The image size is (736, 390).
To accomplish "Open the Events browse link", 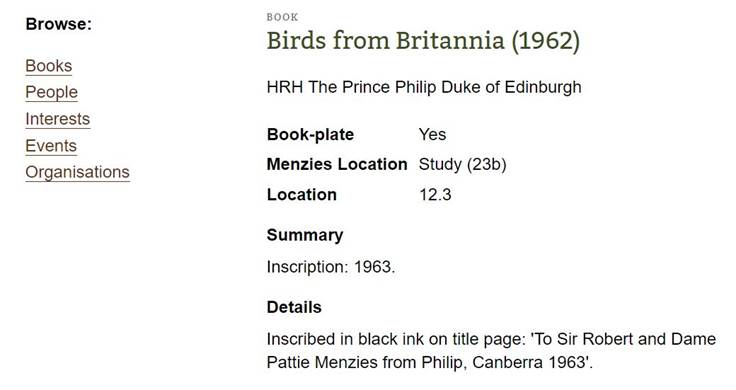I will click(51, 145).
